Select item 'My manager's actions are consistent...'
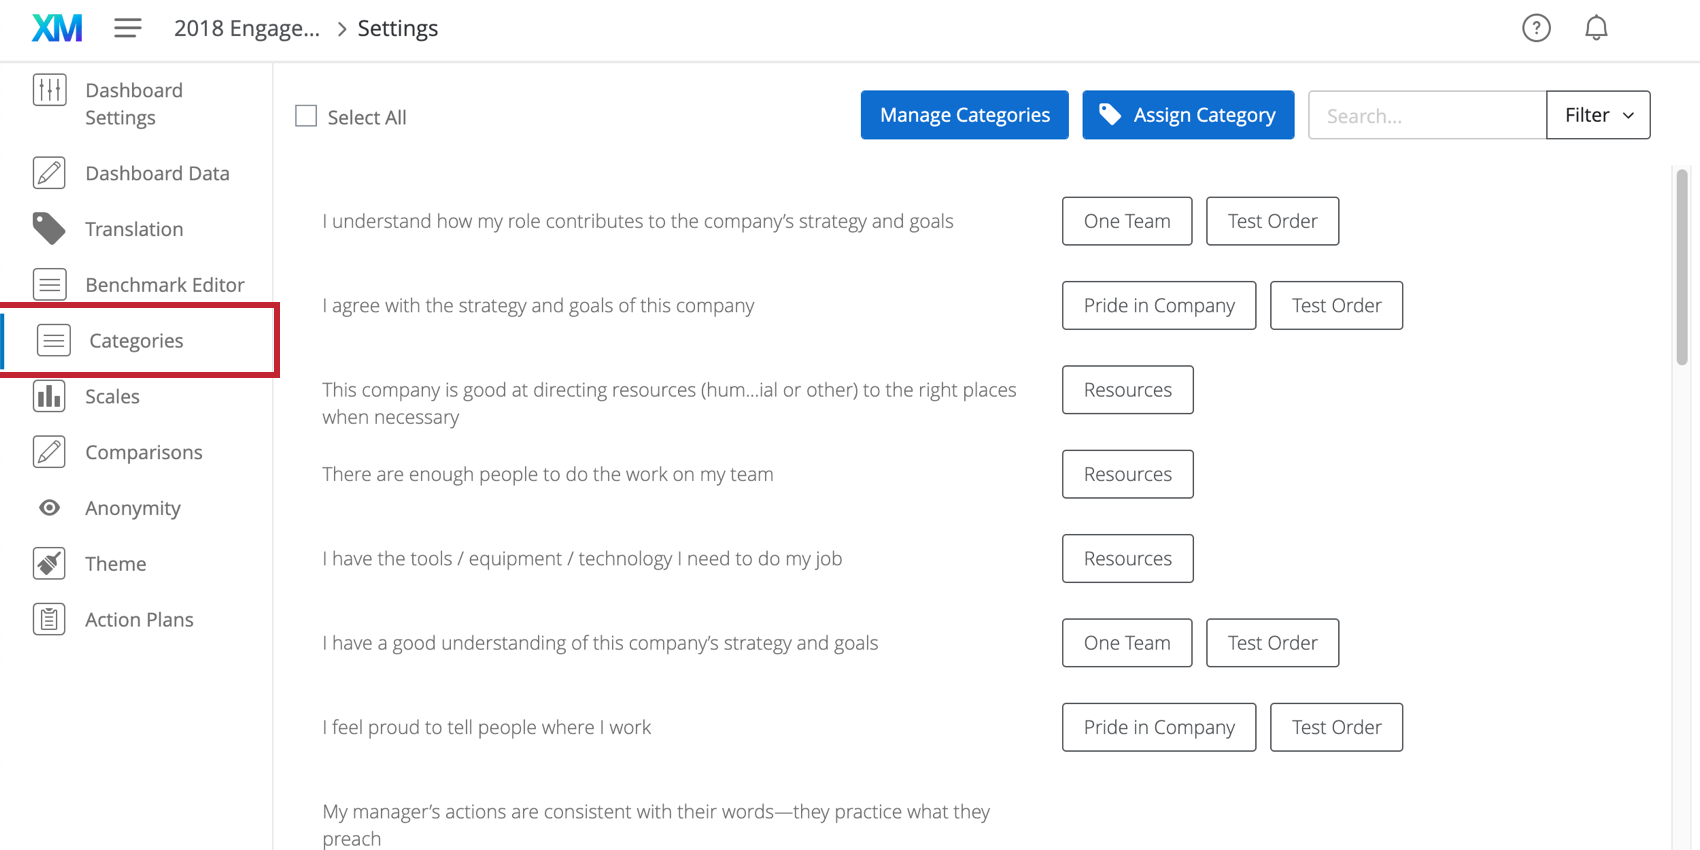This screenshot has width=1700, height=850. (656, 824)
